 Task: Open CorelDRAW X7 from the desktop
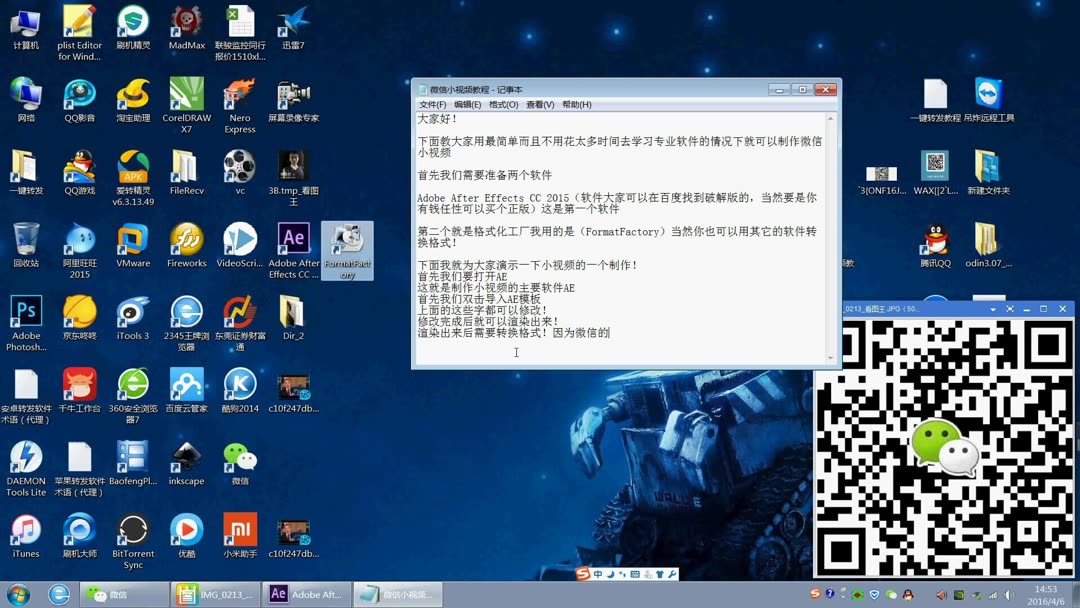tap(186, 93)
